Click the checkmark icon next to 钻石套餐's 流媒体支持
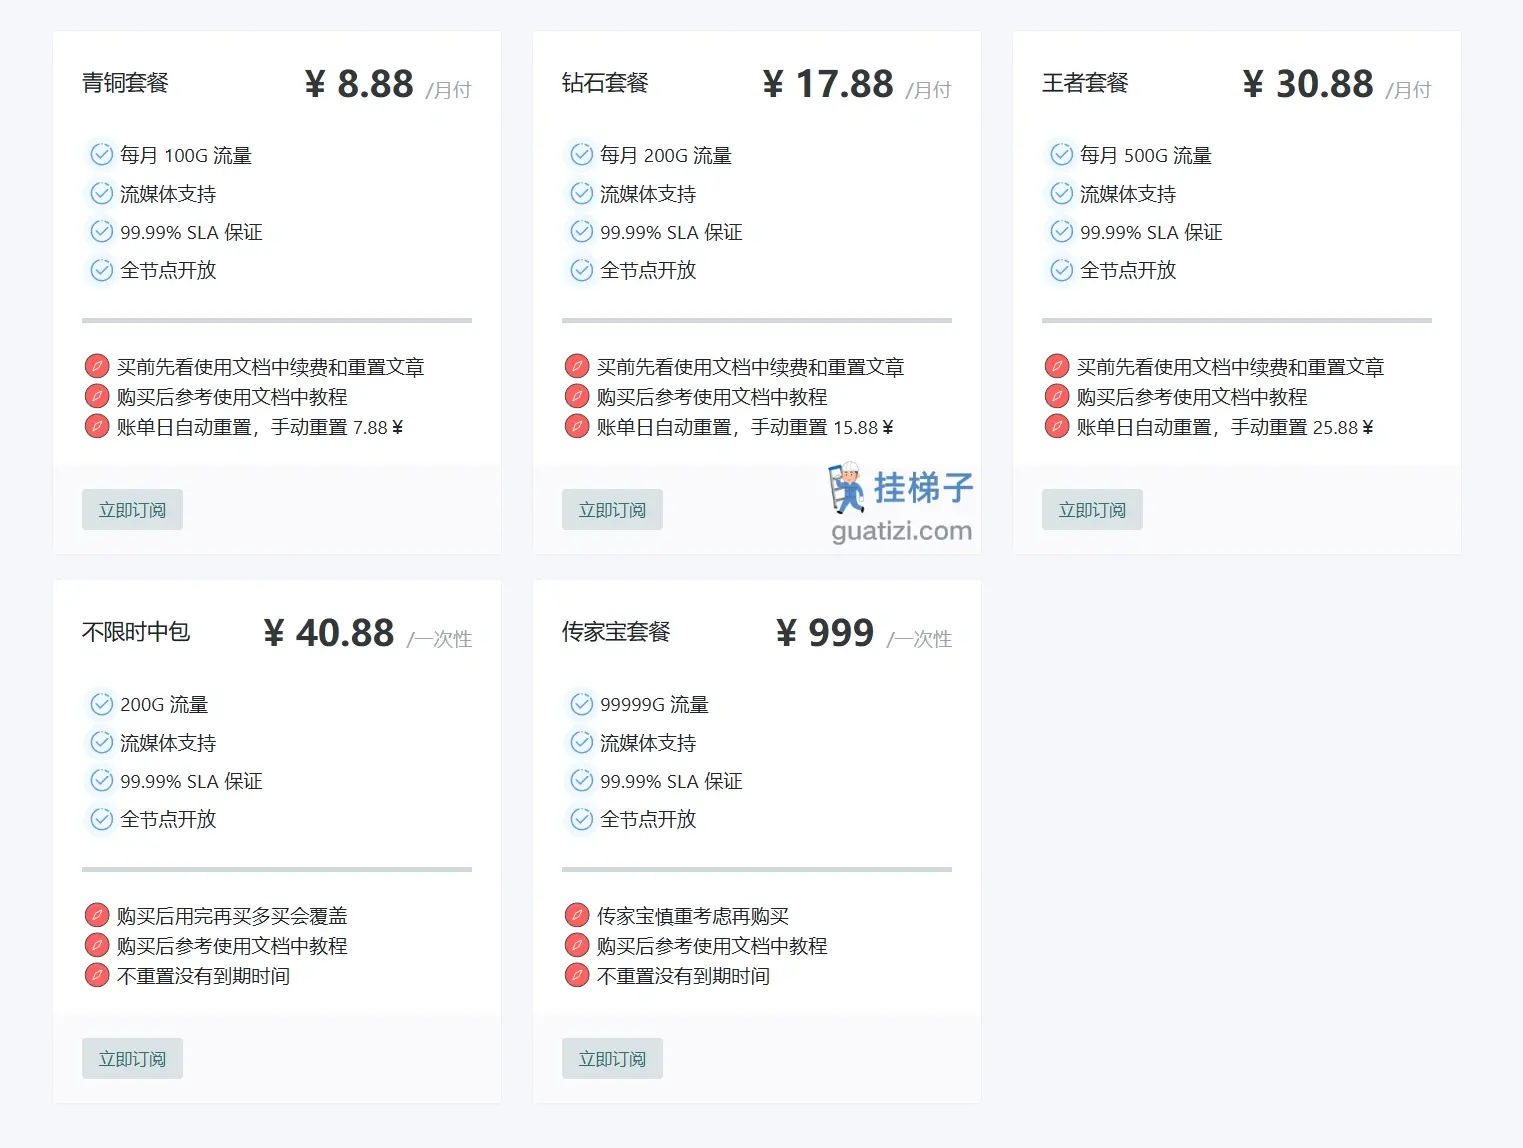1523x1148 pixels. 580,193
